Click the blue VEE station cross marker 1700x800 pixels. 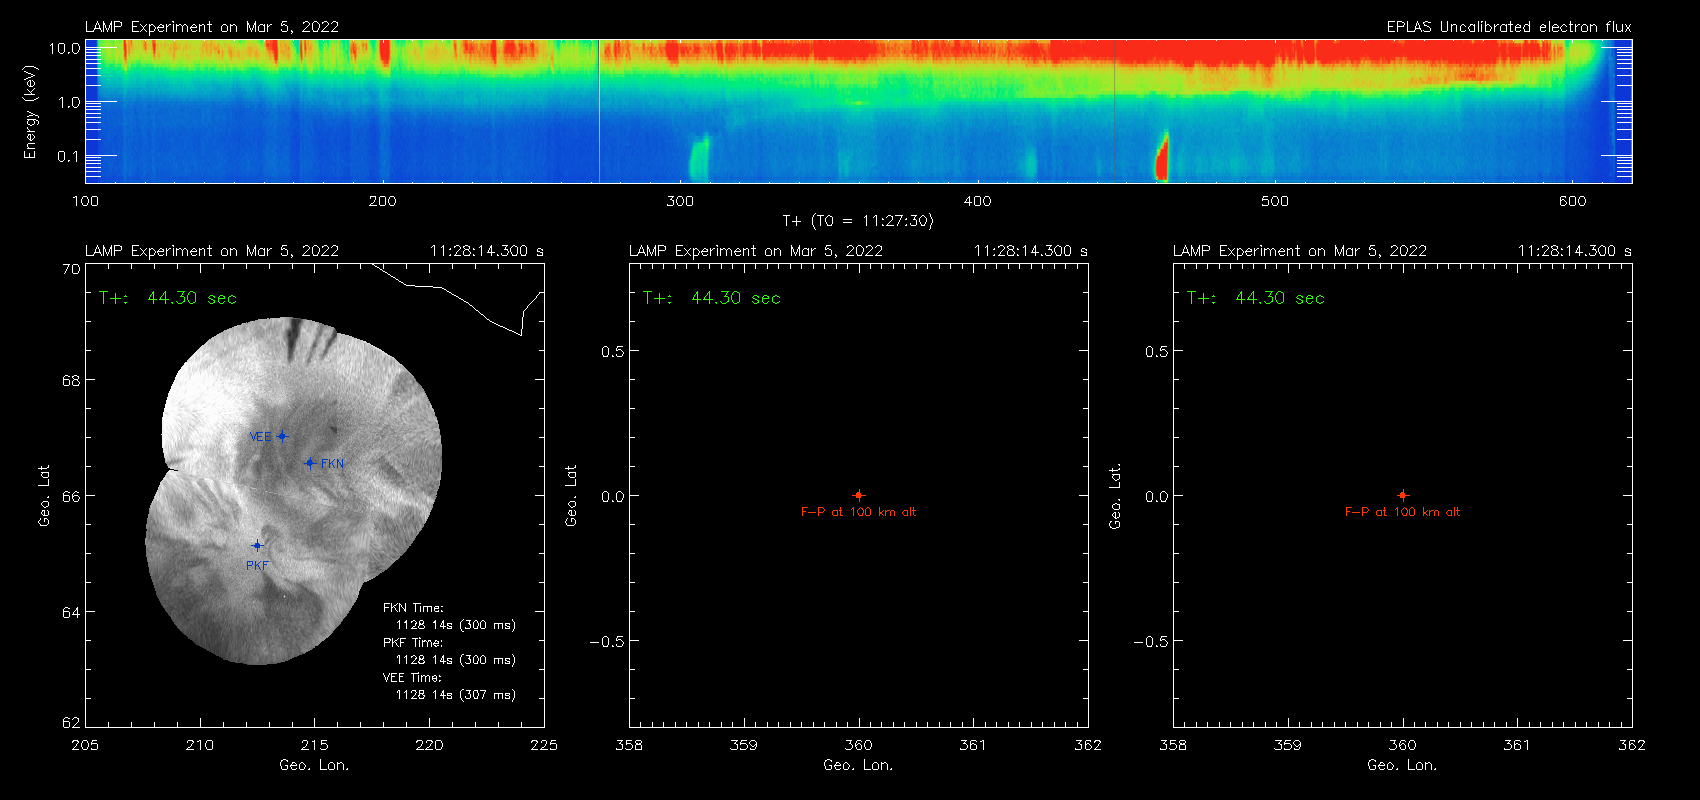[x=282, y=436]
